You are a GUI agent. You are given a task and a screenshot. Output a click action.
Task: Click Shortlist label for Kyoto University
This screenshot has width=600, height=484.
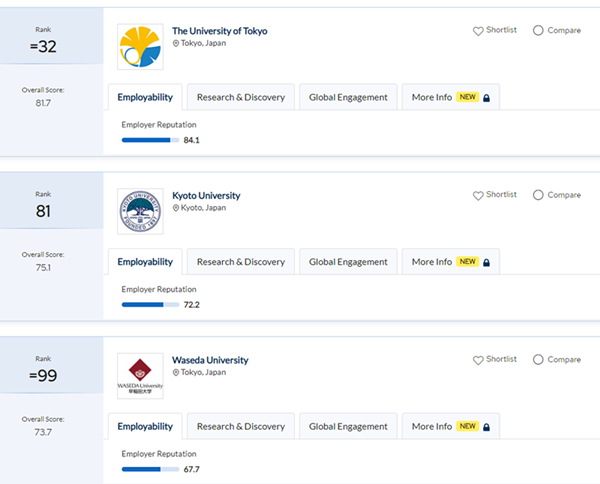[501, 194]
